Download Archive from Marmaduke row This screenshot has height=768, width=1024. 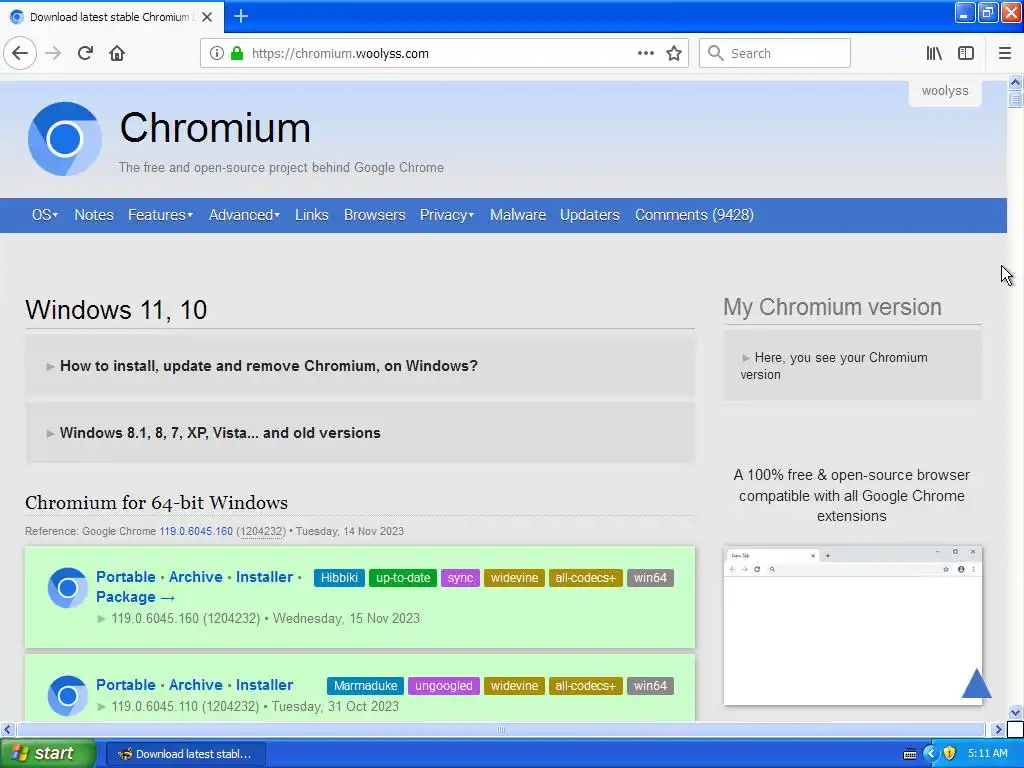(196, 685)
